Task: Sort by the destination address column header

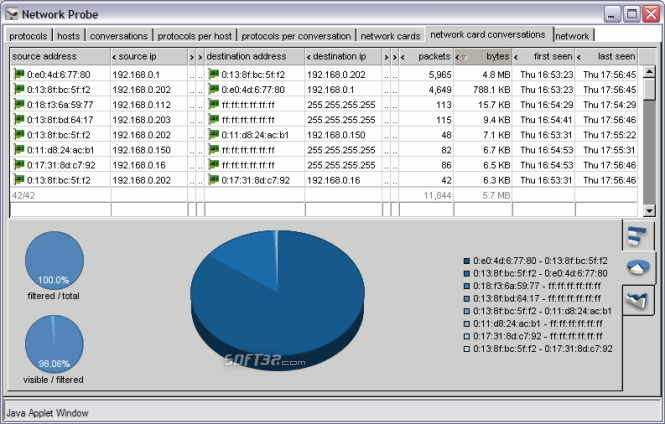Action: tap(254, 56)
